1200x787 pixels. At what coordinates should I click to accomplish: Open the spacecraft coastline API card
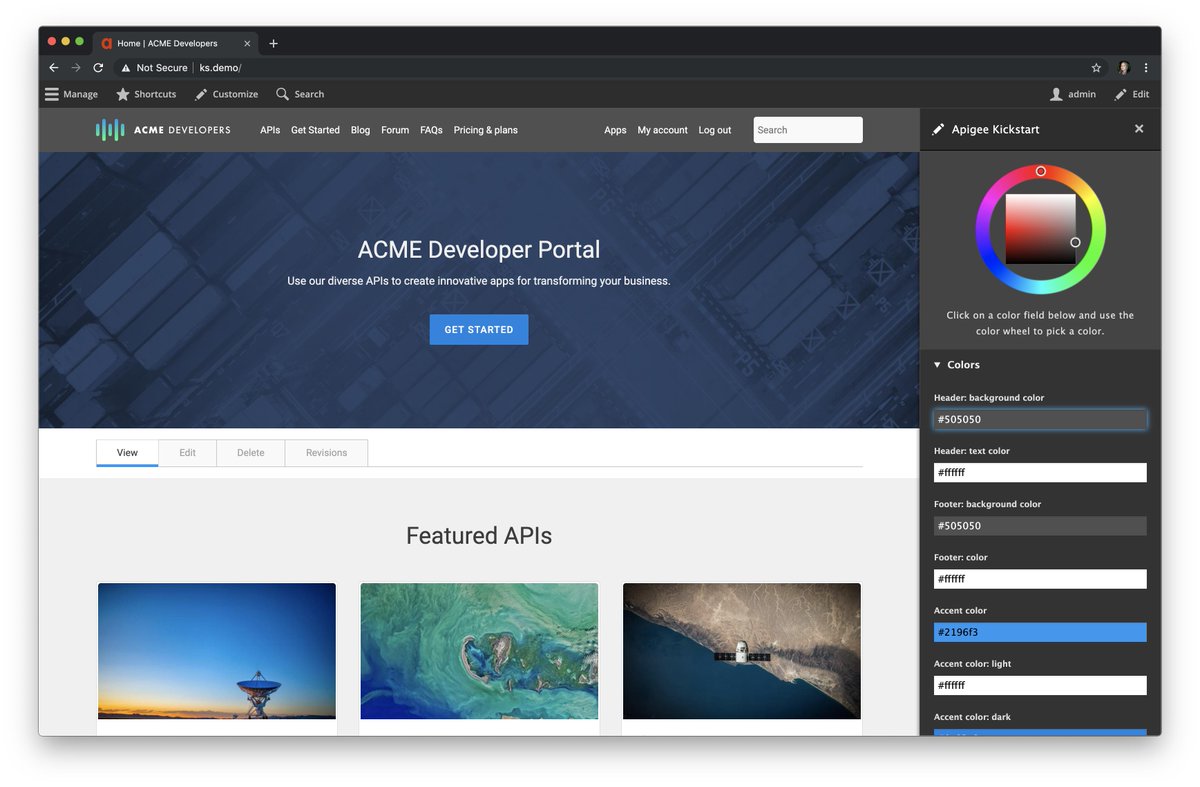tap(742, 651)
